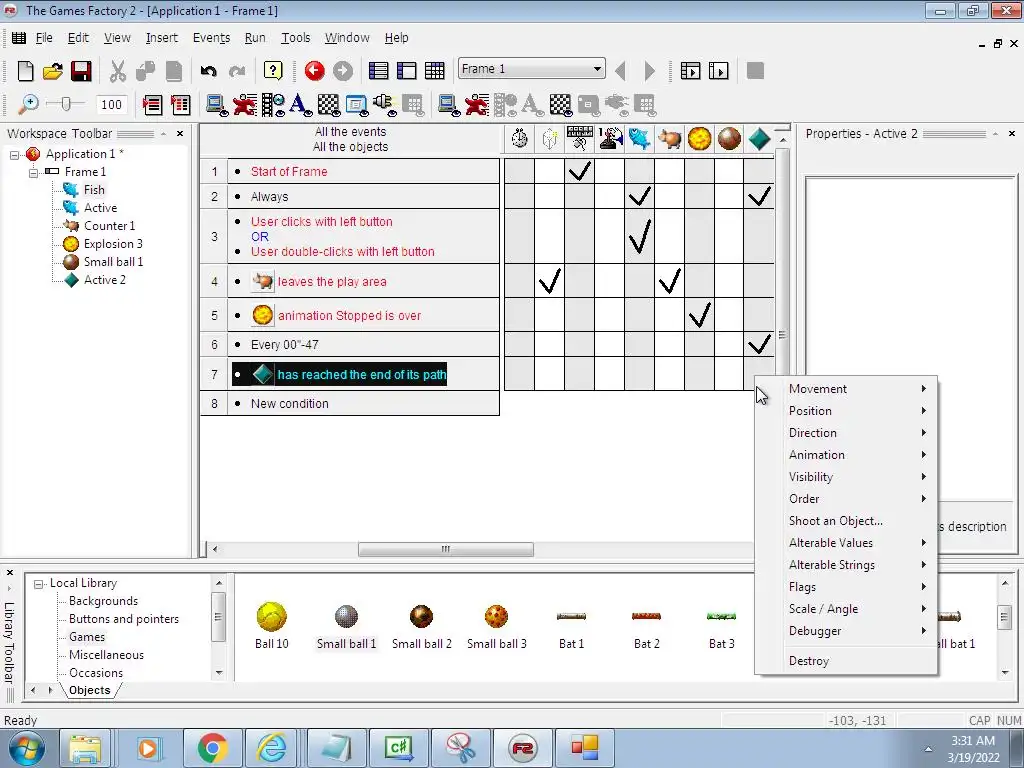1024x768 pixels.
Task: Click Active 2 diamond column header
Action: [760, 138]
